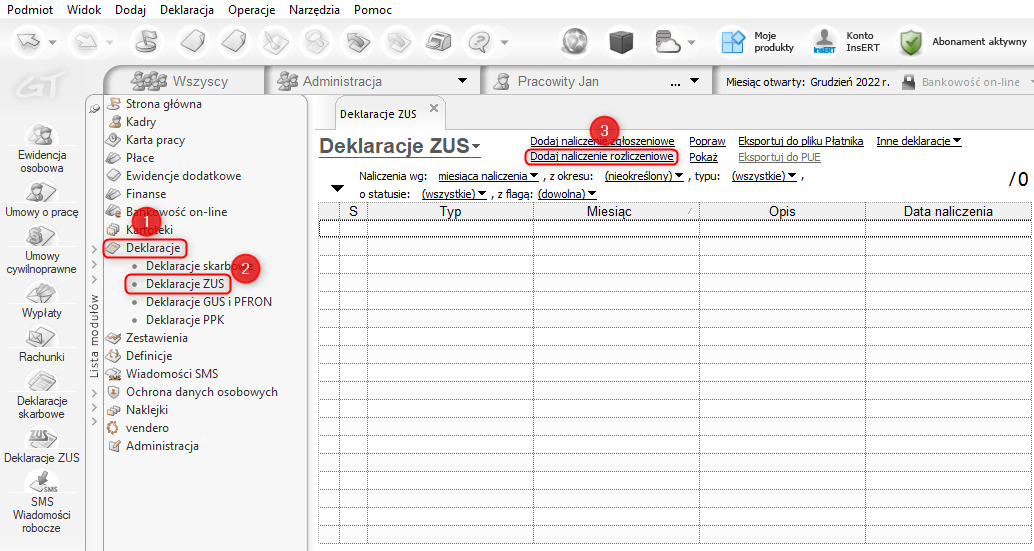Image resolution: width=1034 pixels, height=551 pixels.
Task: Click the Pokaż link
Action: click(703, 157)
